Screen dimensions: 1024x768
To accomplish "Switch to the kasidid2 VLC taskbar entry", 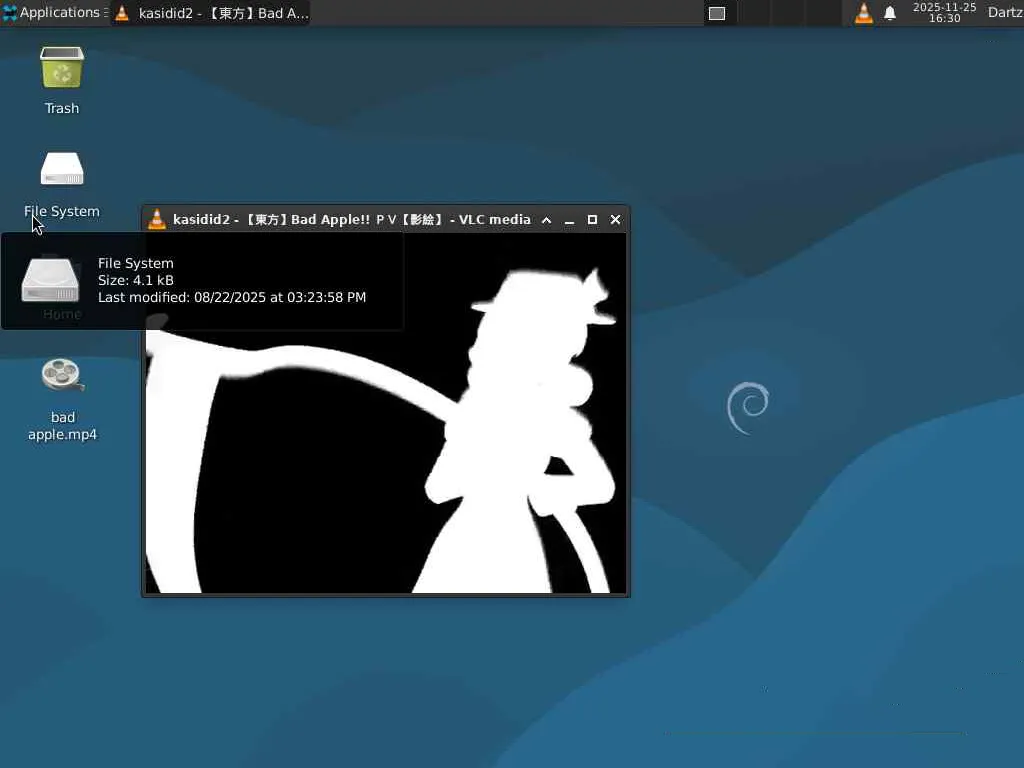I will pos(212,13).
